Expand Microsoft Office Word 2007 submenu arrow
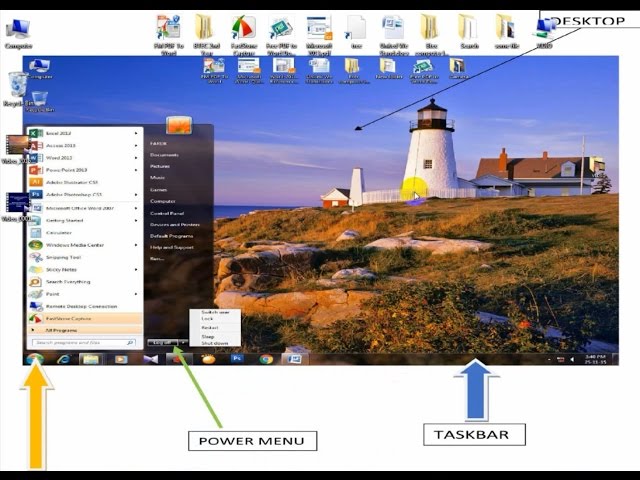 pyautogui.click(x=136, y=208)
